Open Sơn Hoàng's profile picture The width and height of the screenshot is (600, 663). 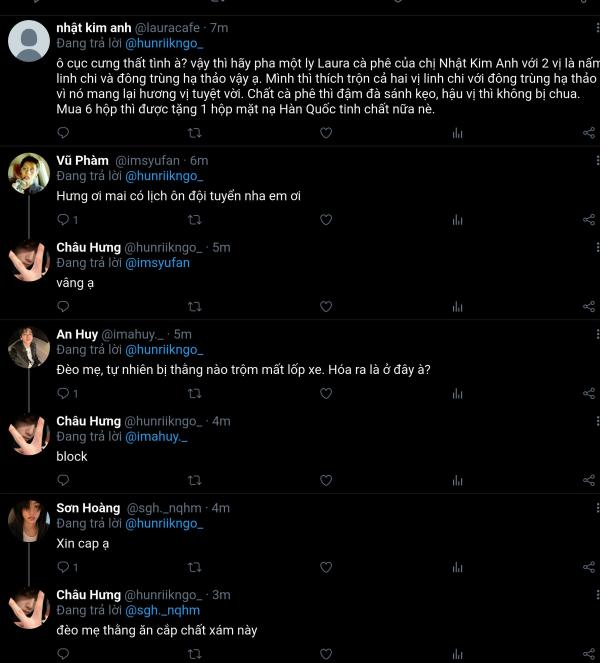pyautogui.click(x=29, y=521)
